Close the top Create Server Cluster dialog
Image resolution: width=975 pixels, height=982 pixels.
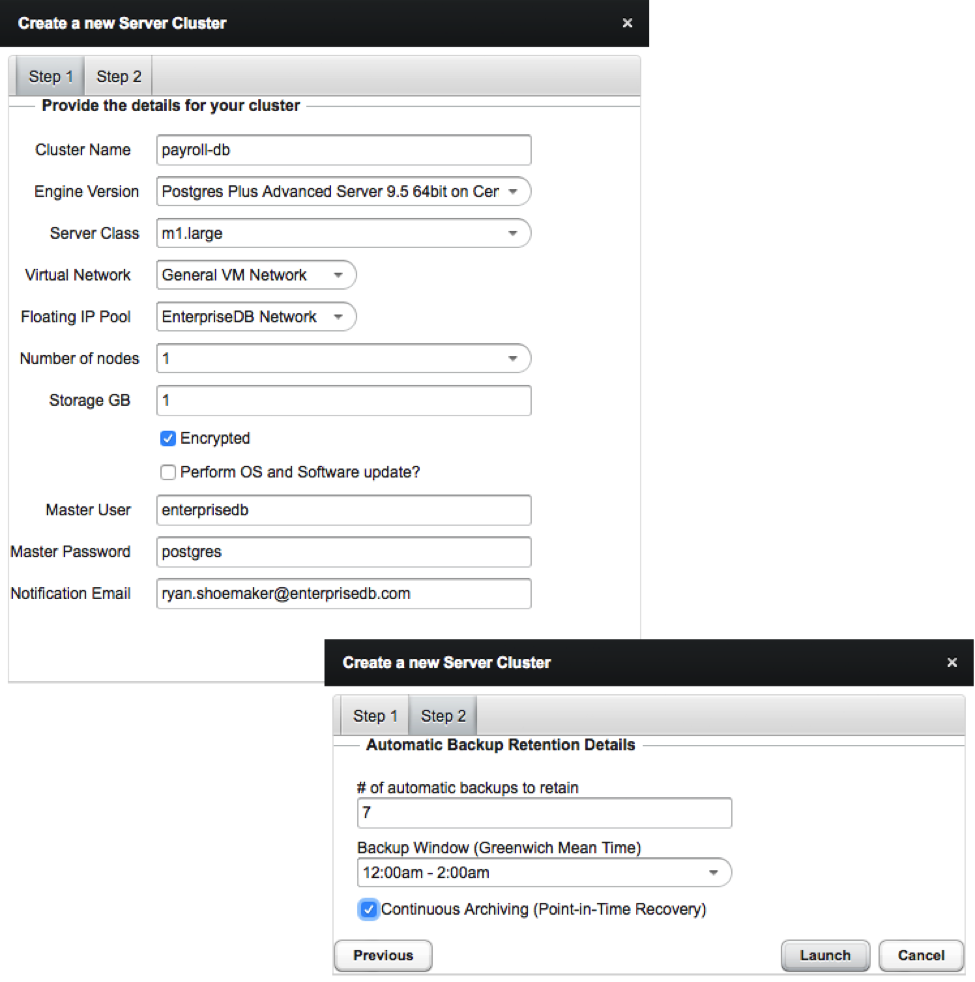pos(627,23)
